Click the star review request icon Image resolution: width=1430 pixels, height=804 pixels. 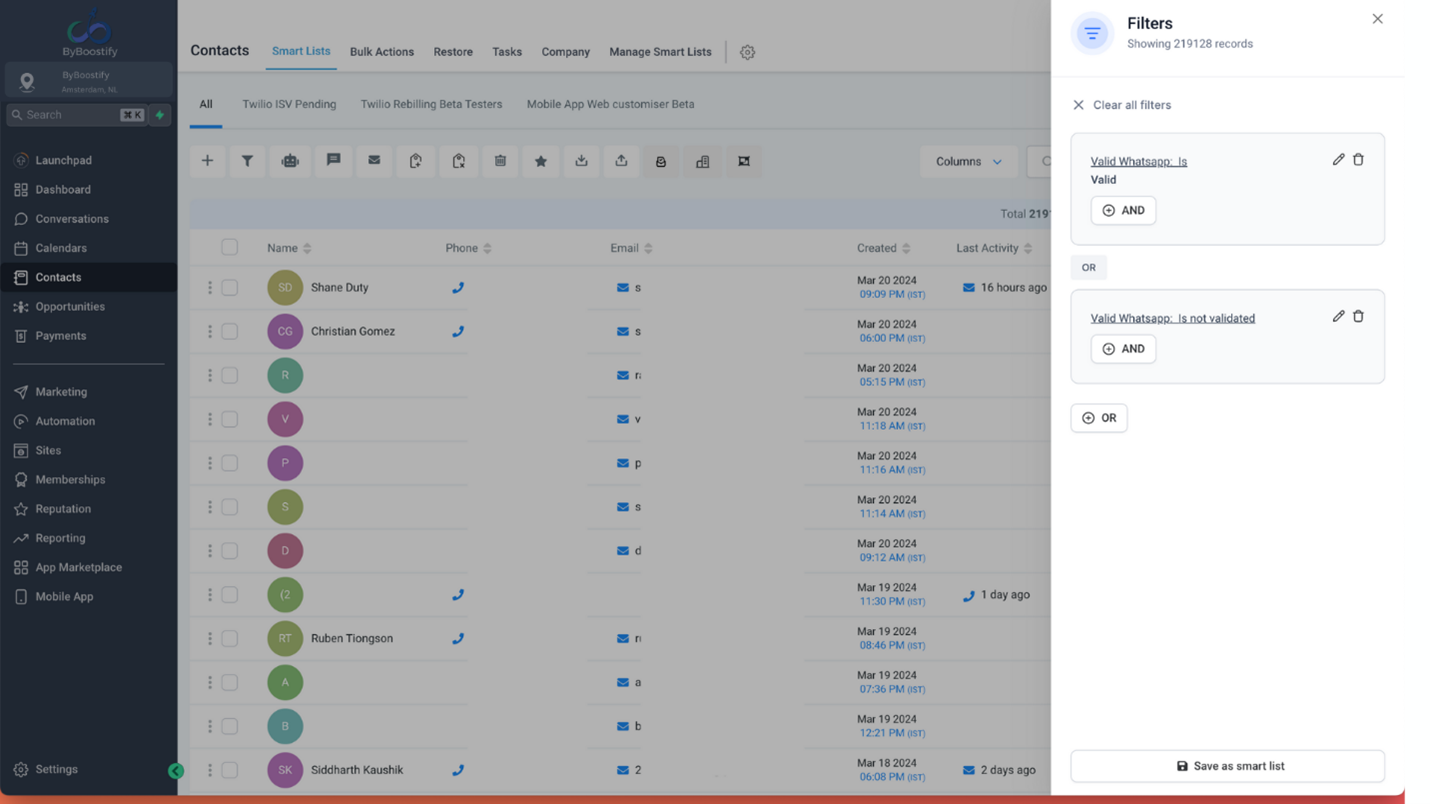click(541, 161)
